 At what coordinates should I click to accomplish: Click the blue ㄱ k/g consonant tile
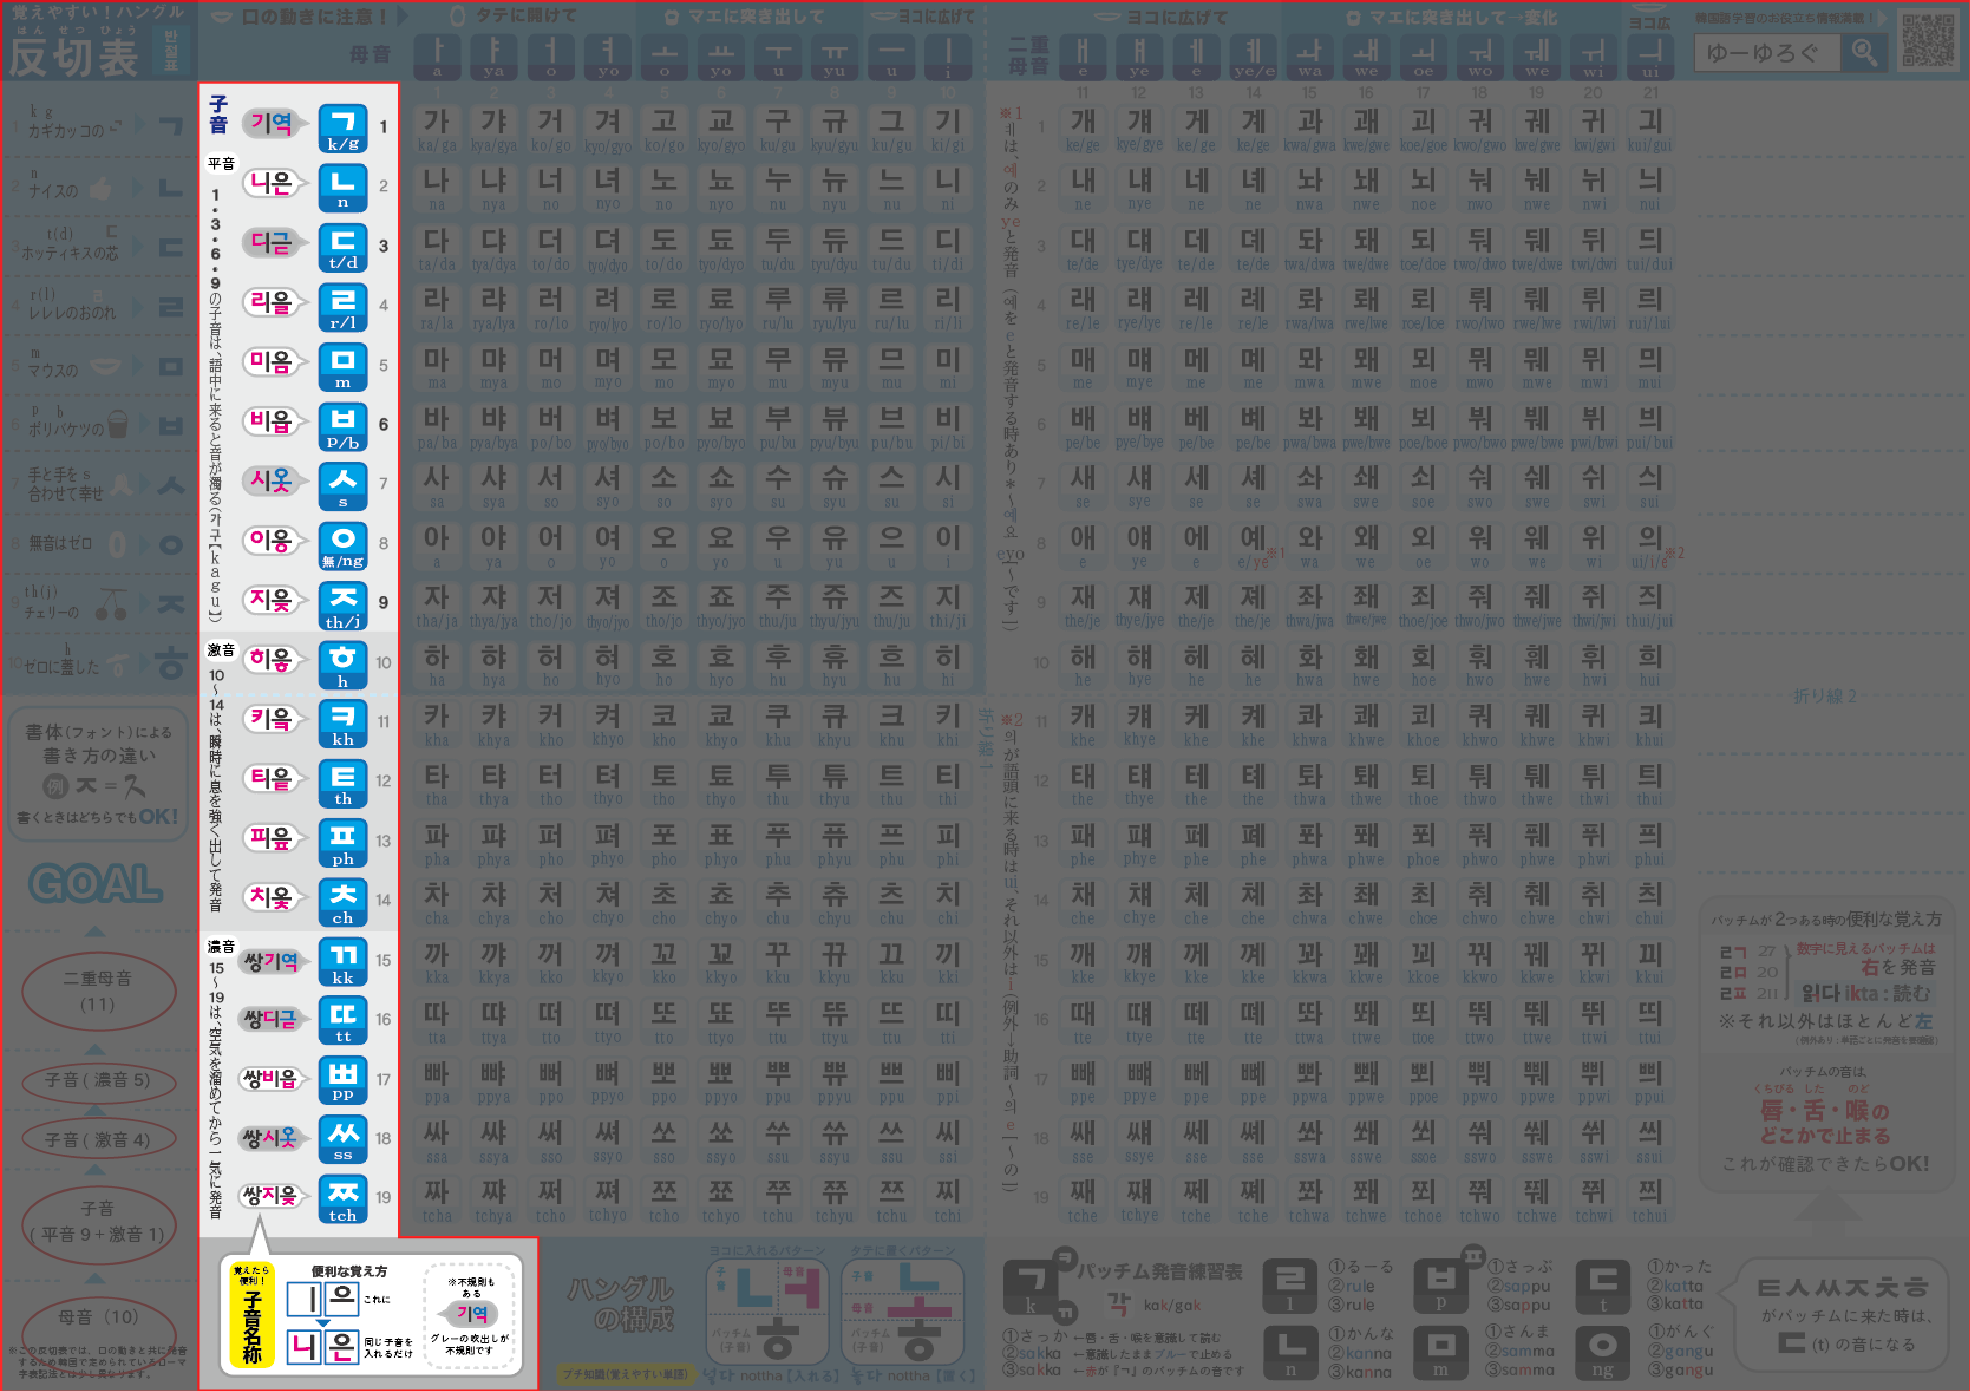343,128
